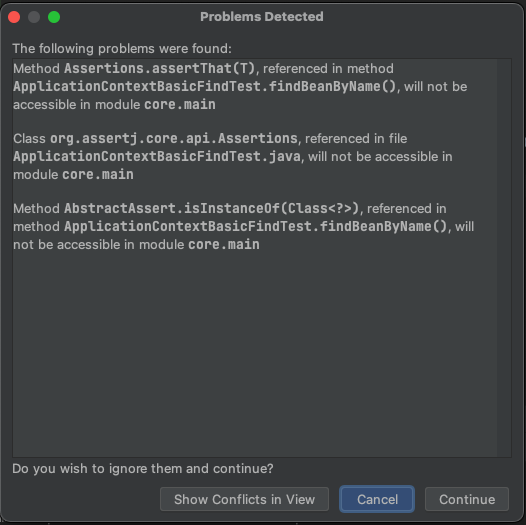Zoom the dialog with the green button

point(54,17)
